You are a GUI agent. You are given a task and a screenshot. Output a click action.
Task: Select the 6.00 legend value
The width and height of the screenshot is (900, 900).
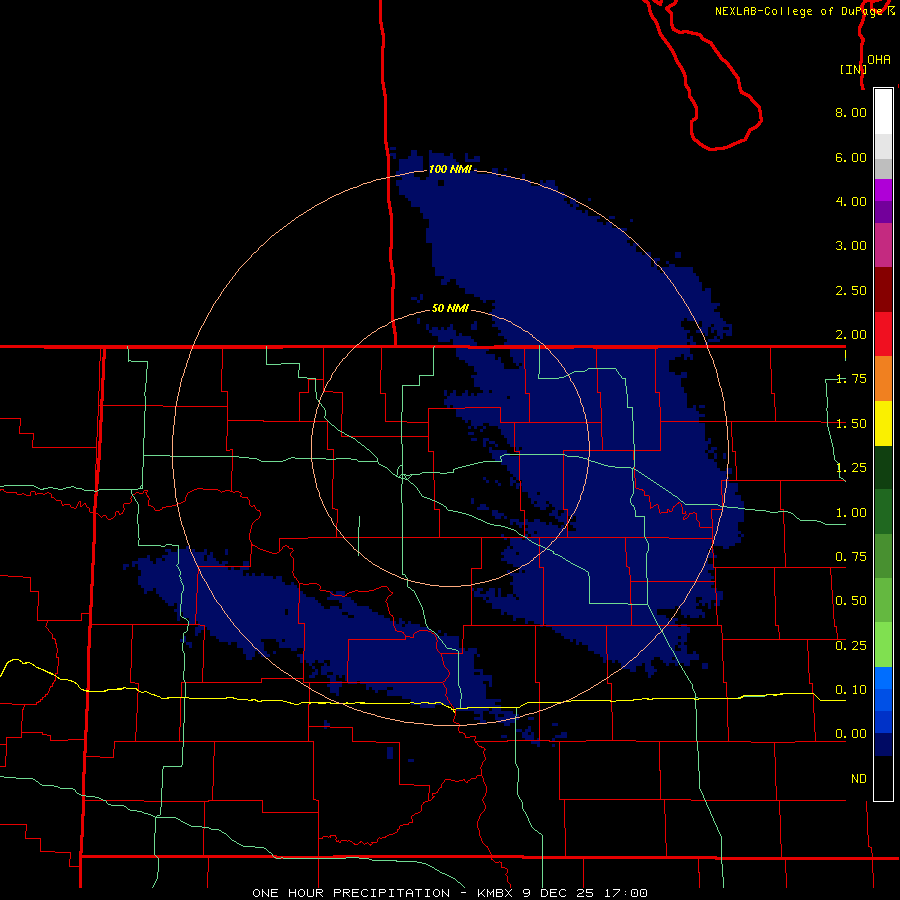coord(851,157)
